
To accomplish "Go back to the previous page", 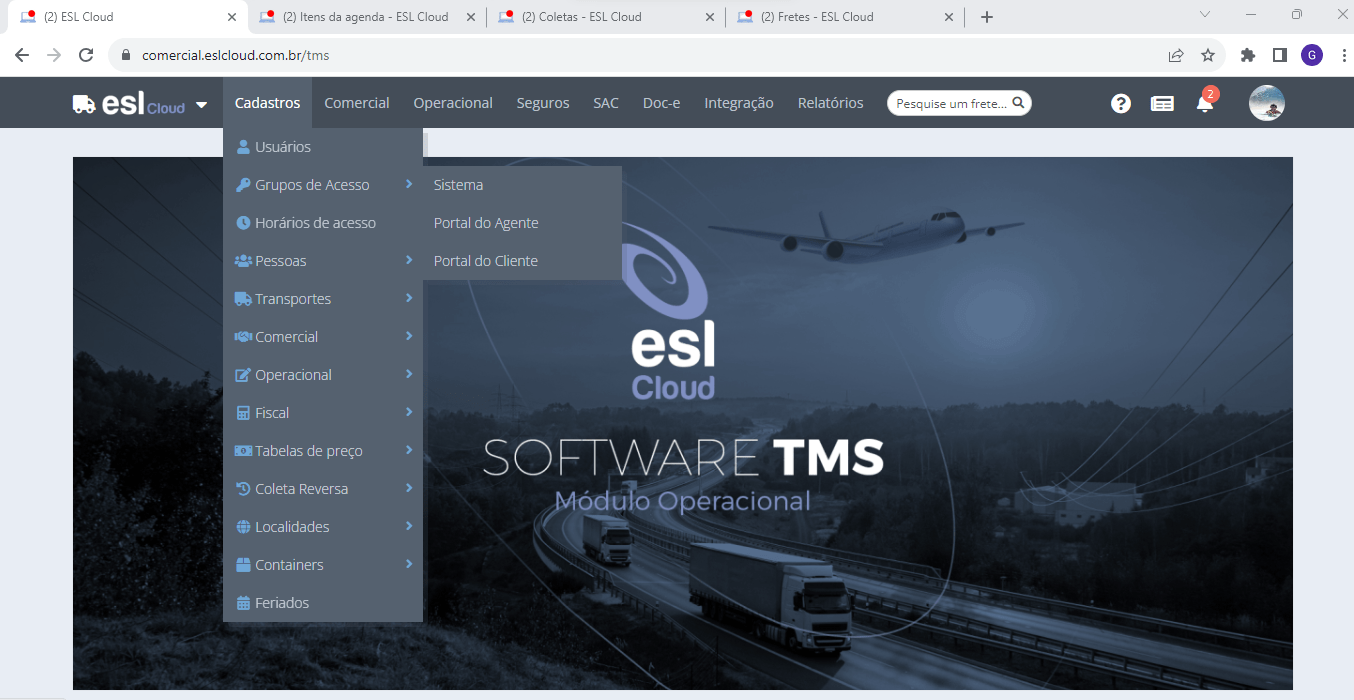I will (x=22, y=55).
